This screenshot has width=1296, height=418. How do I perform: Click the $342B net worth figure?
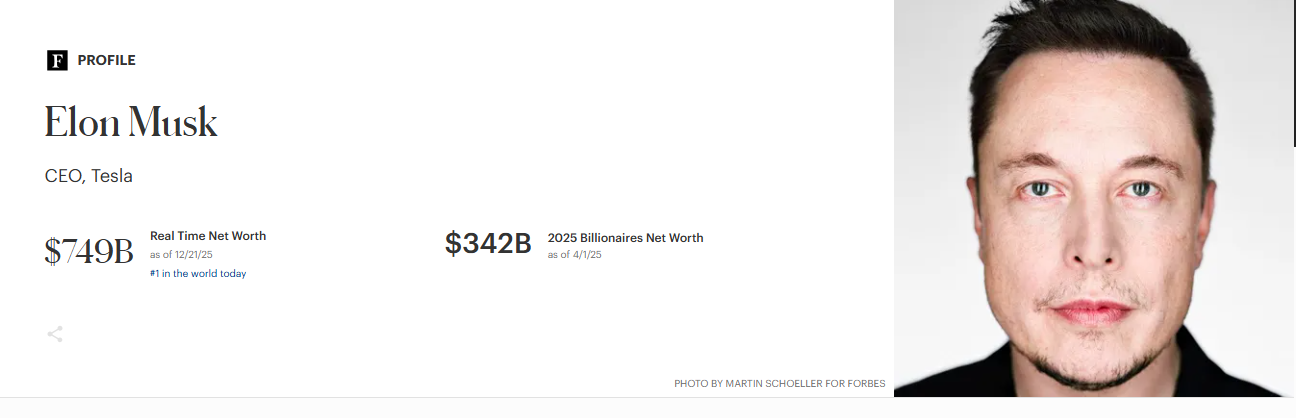[488, 243]
